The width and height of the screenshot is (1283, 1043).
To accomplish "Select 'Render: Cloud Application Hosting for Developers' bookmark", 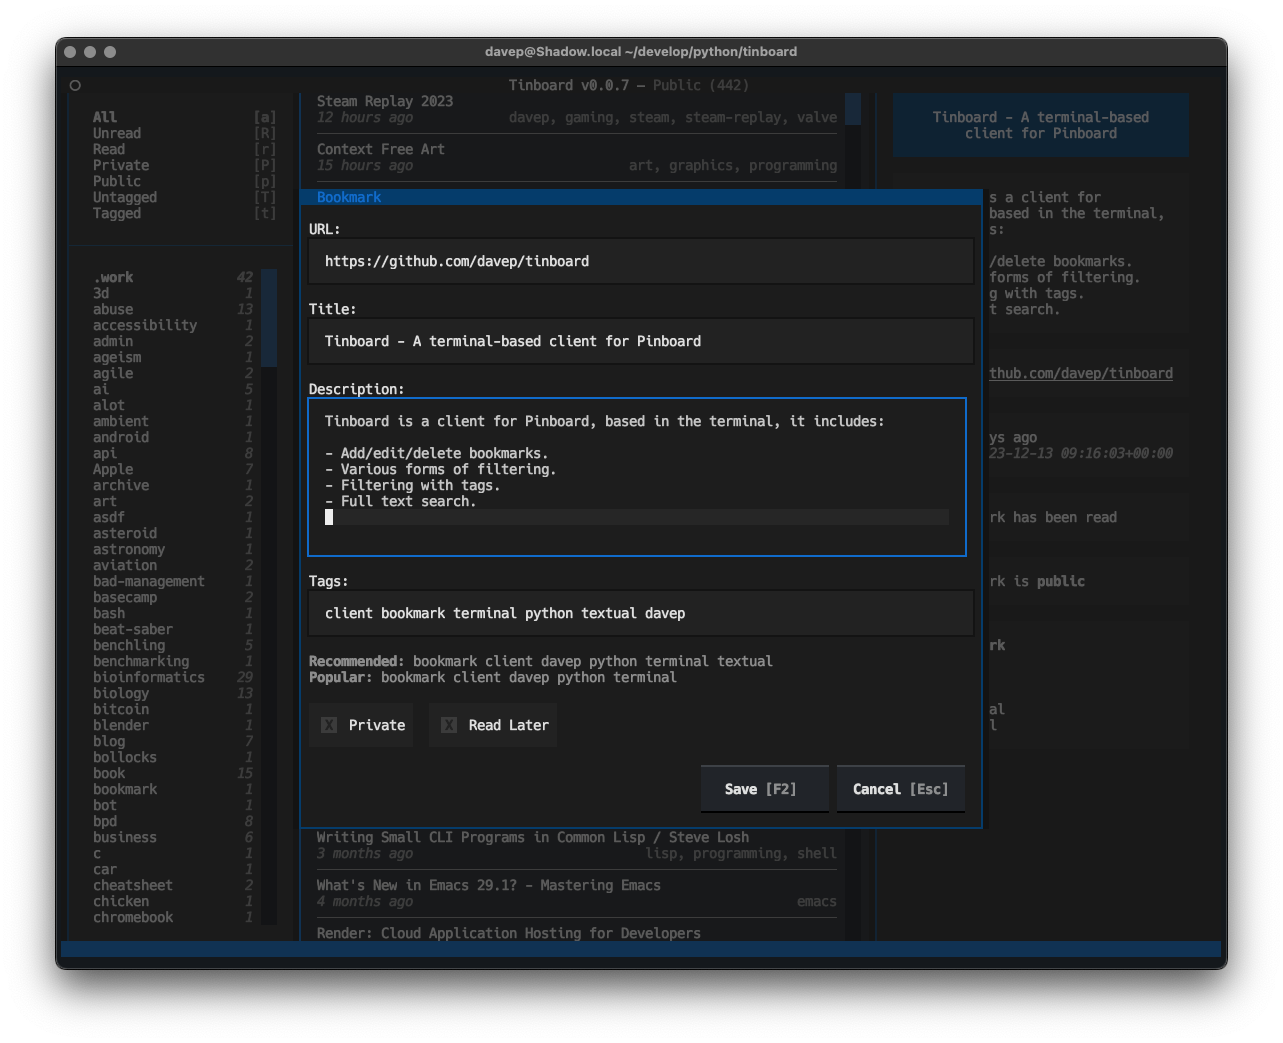I will [577, 933].
